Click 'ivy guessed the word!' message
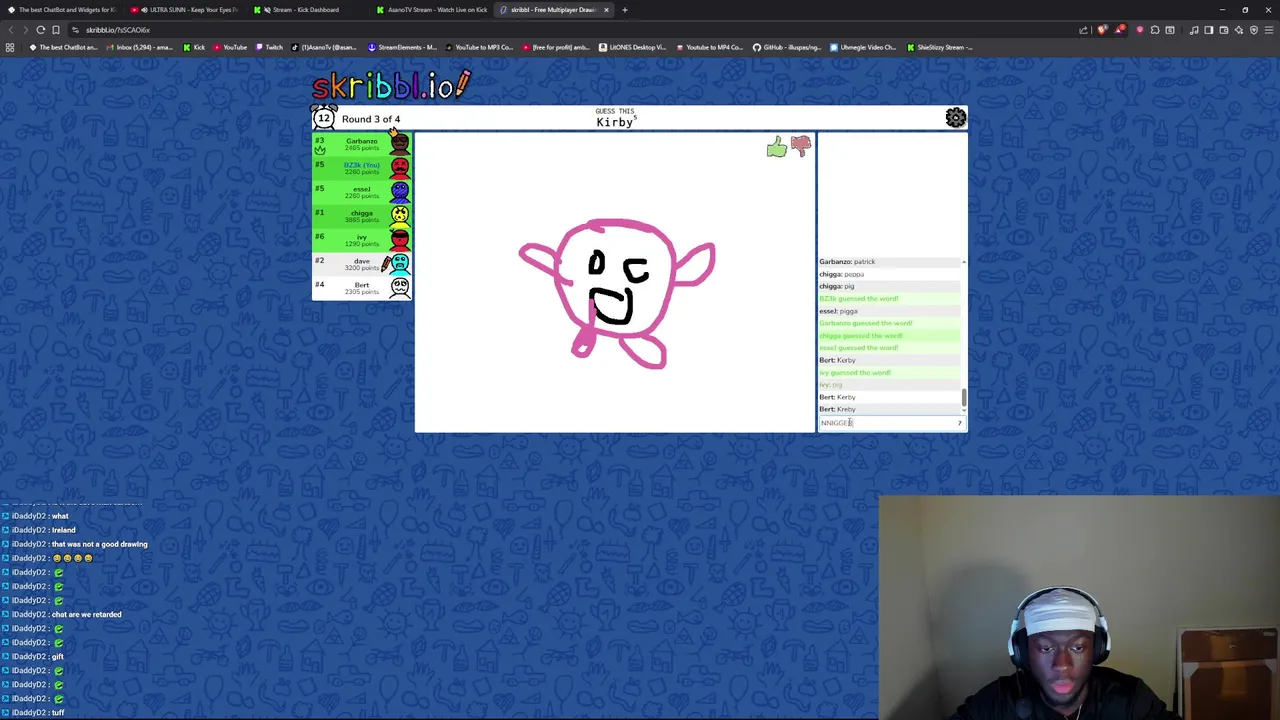The height and width of the screenshot is (720, 1280). (x=855, y=373)
